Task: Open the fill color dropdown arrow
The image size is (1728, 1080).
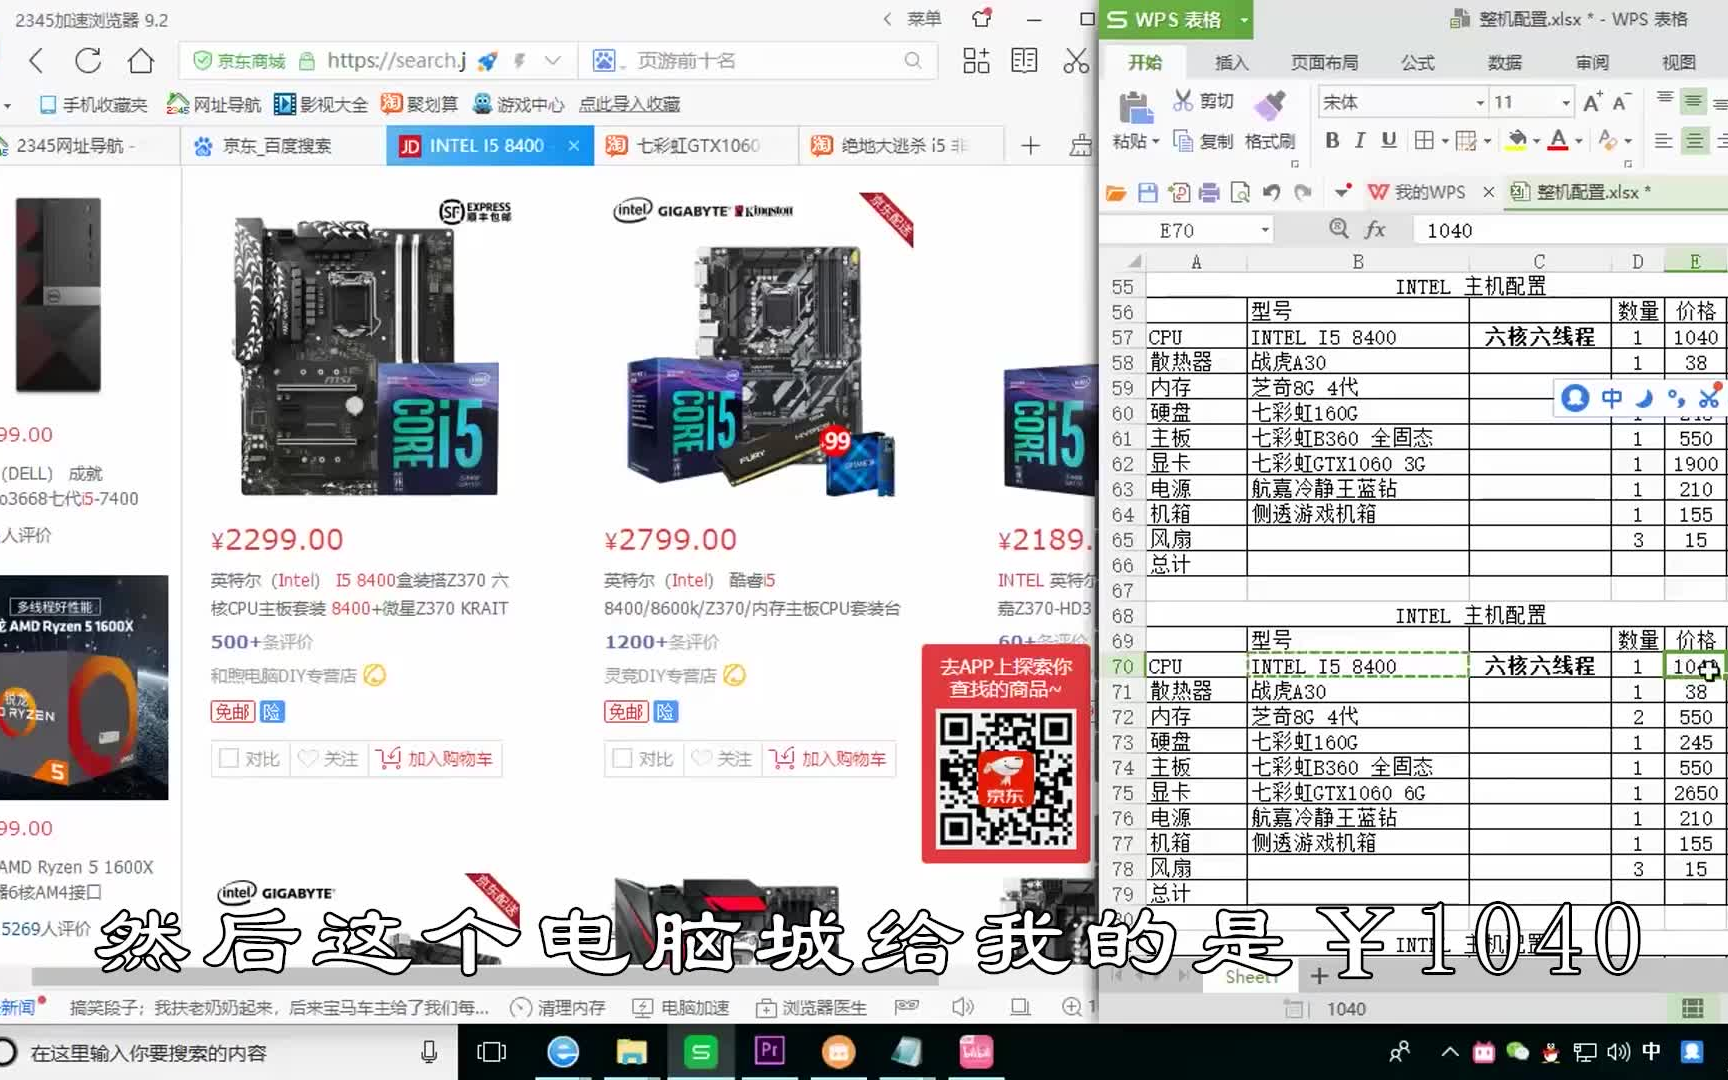Action: click(1536, 142)
